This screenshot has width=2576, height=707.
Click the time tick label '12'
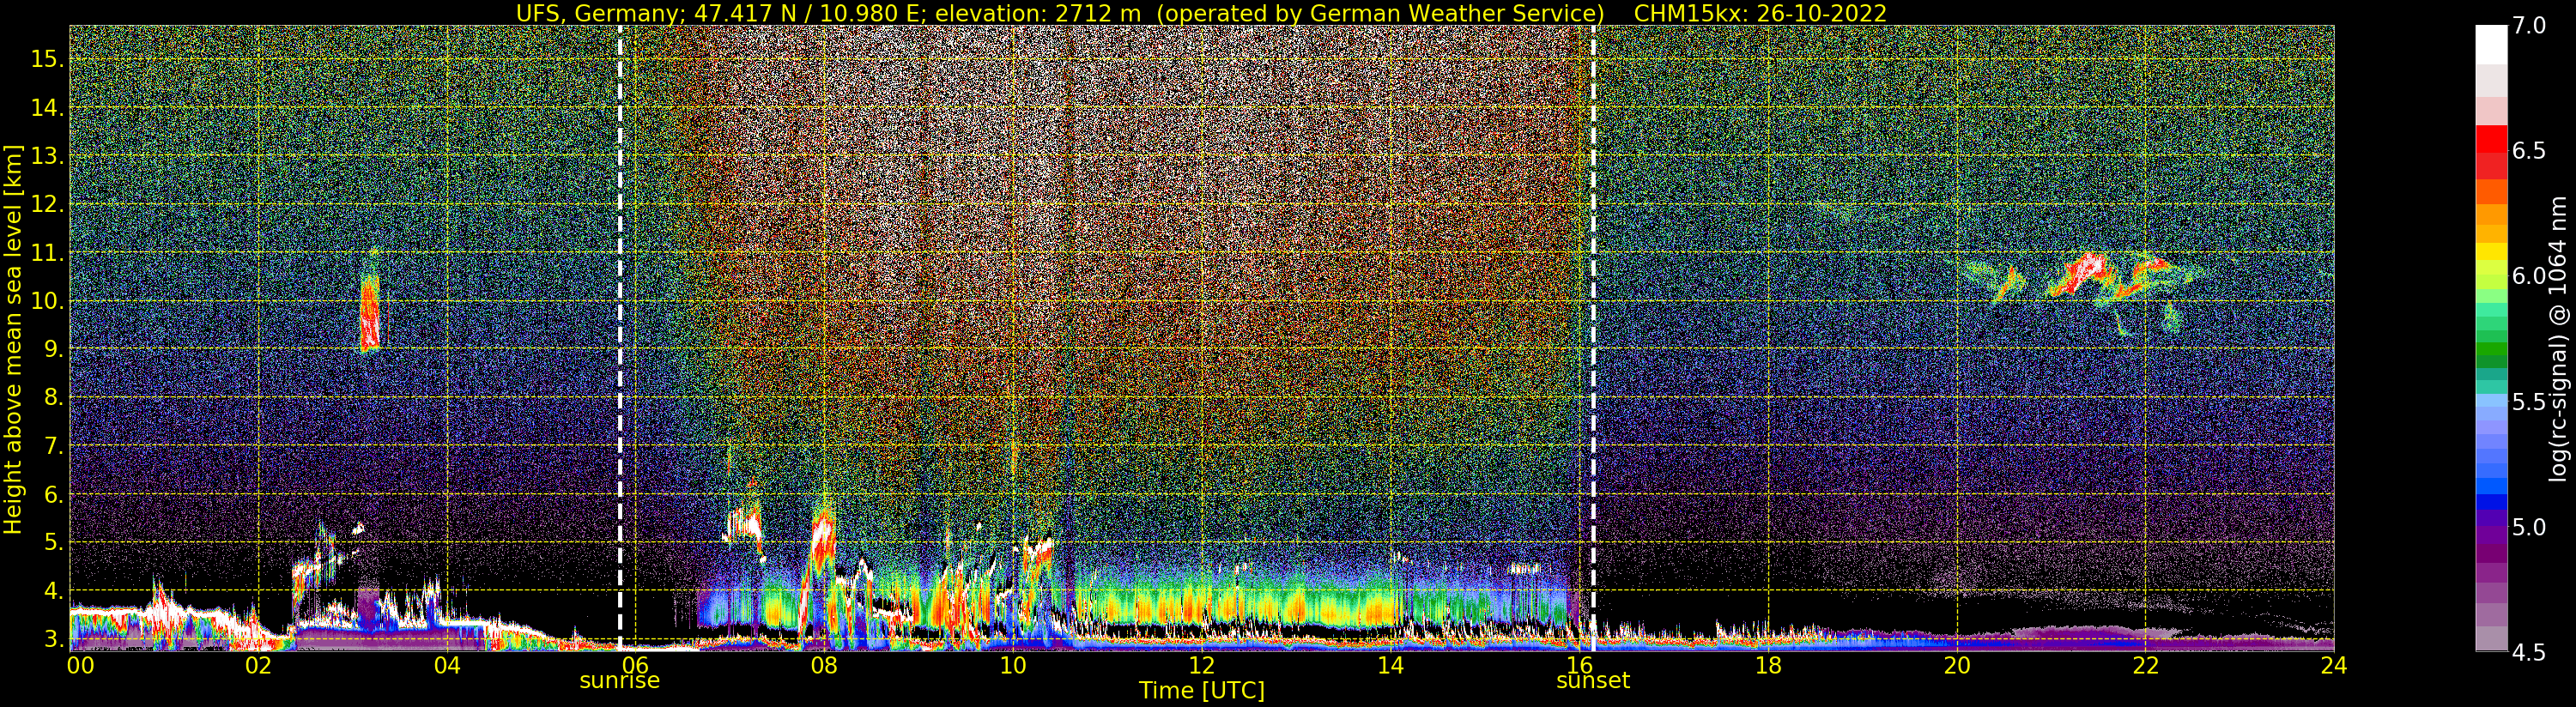tap(1201, 665)
